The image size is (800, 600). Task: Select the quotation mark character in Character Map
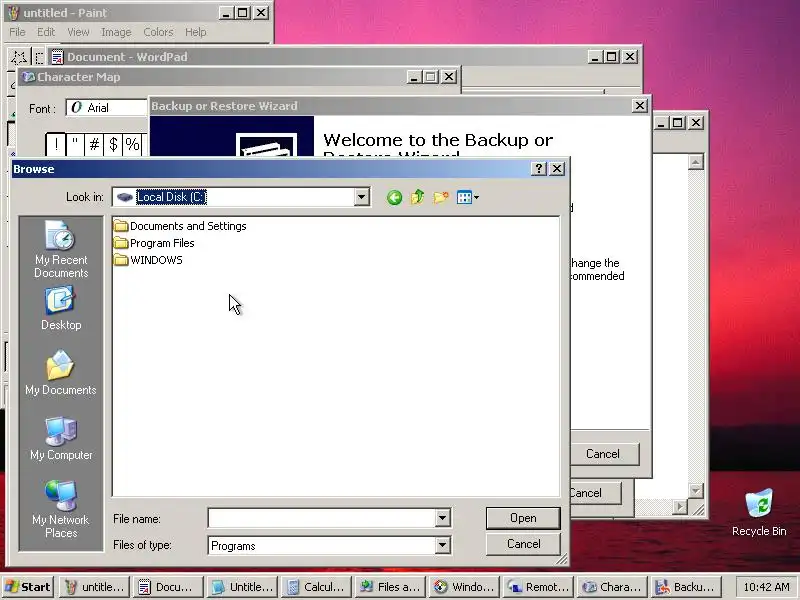(x=75, y=144)
